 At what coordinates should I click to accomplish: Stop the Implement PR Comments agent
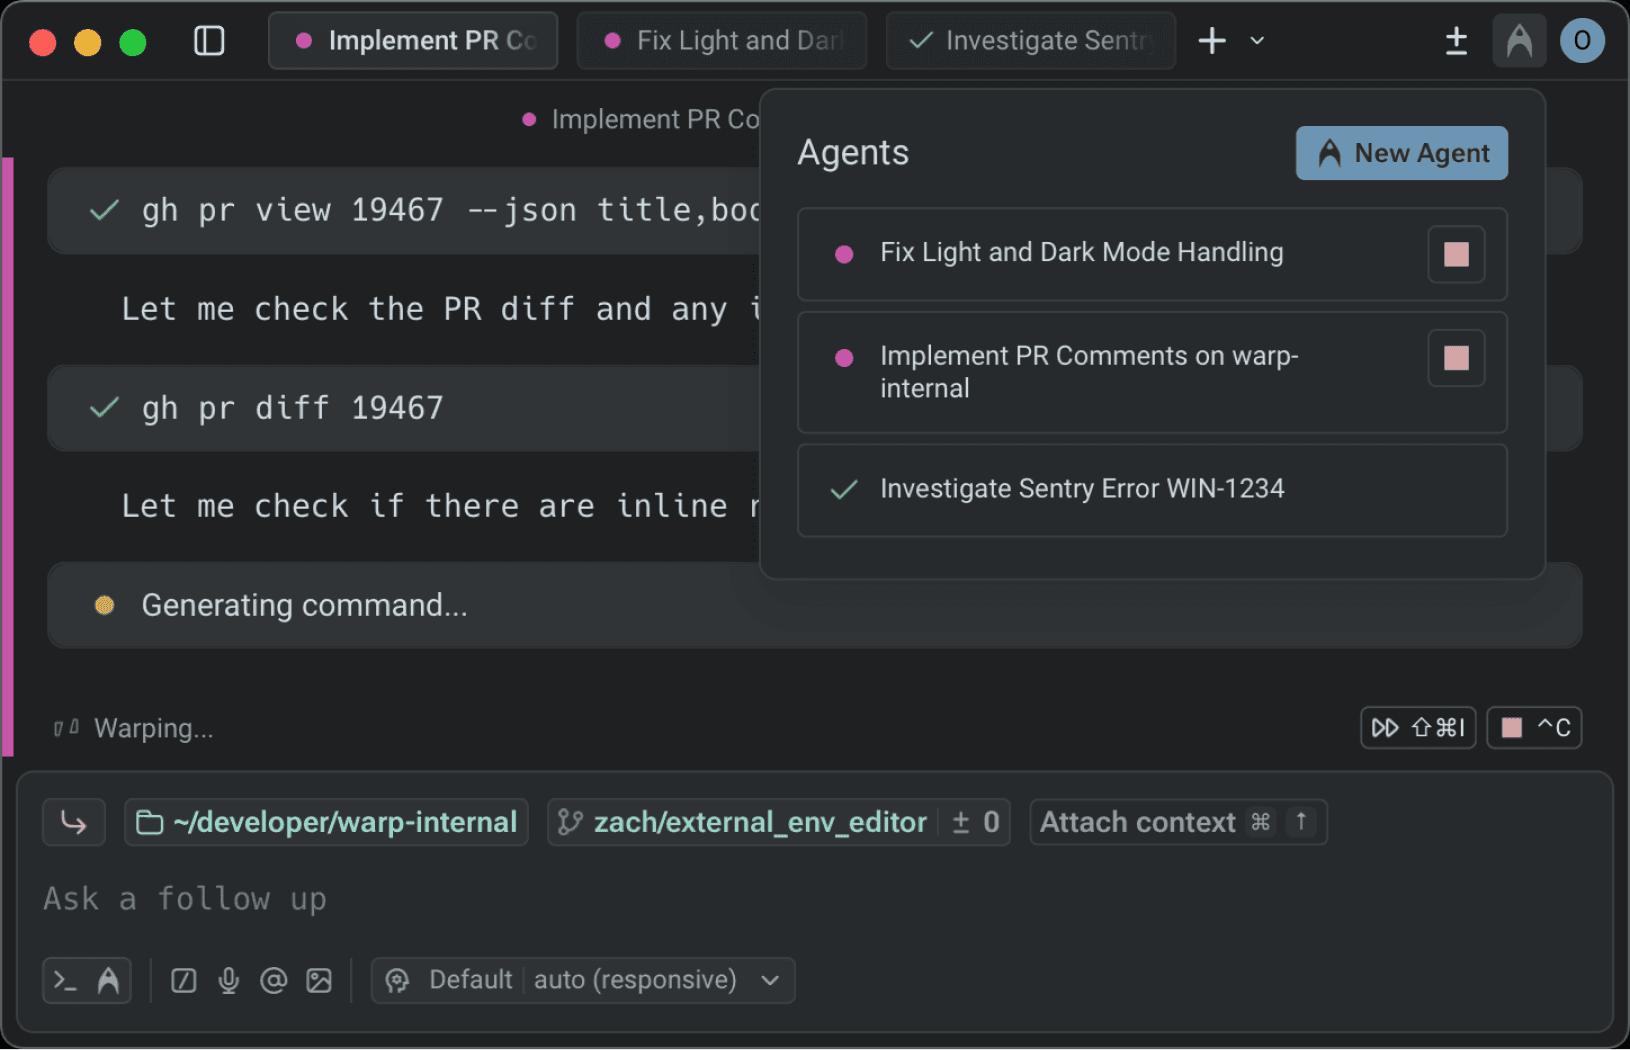(x=1456, y=358)
